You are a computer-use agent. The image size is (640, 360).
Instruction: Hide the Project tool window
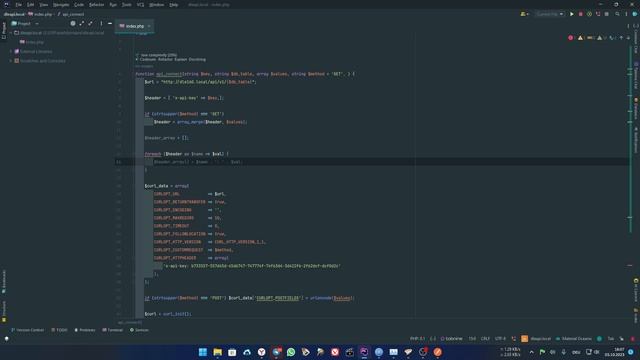pos(110,24)
